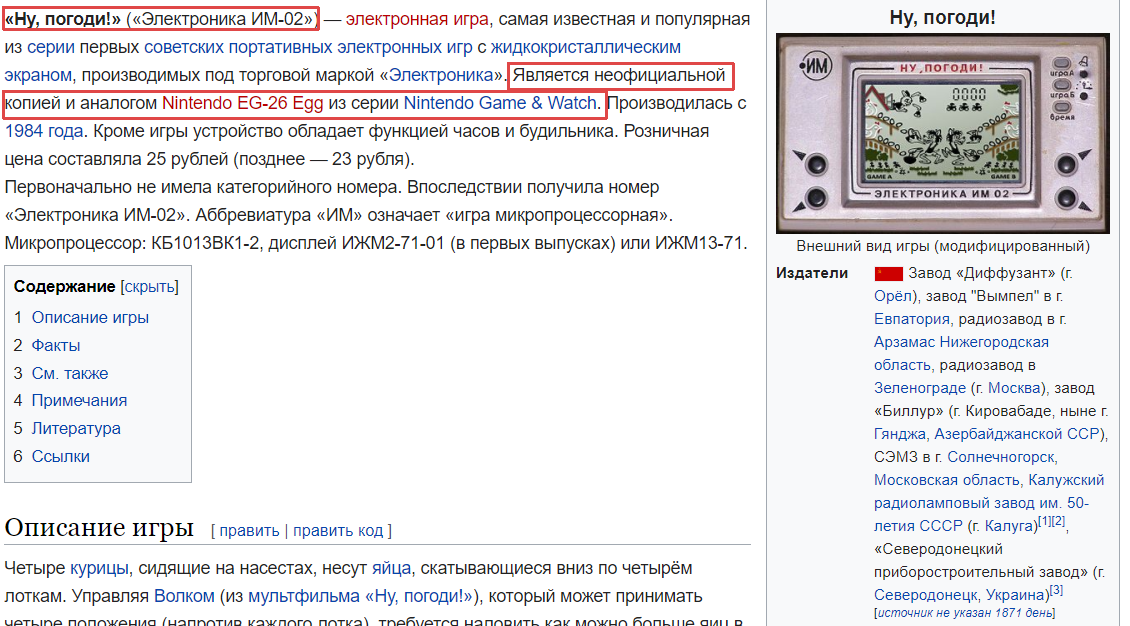Open the 'курицы' link
Image resolution: width=1130 pixels, height=626 pixels.
99,568
